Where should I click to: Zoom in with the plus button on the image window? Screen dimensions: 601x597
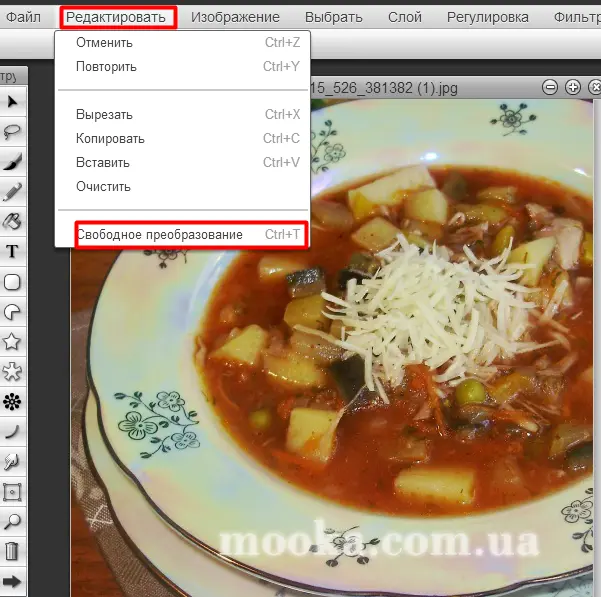[573, 87]
